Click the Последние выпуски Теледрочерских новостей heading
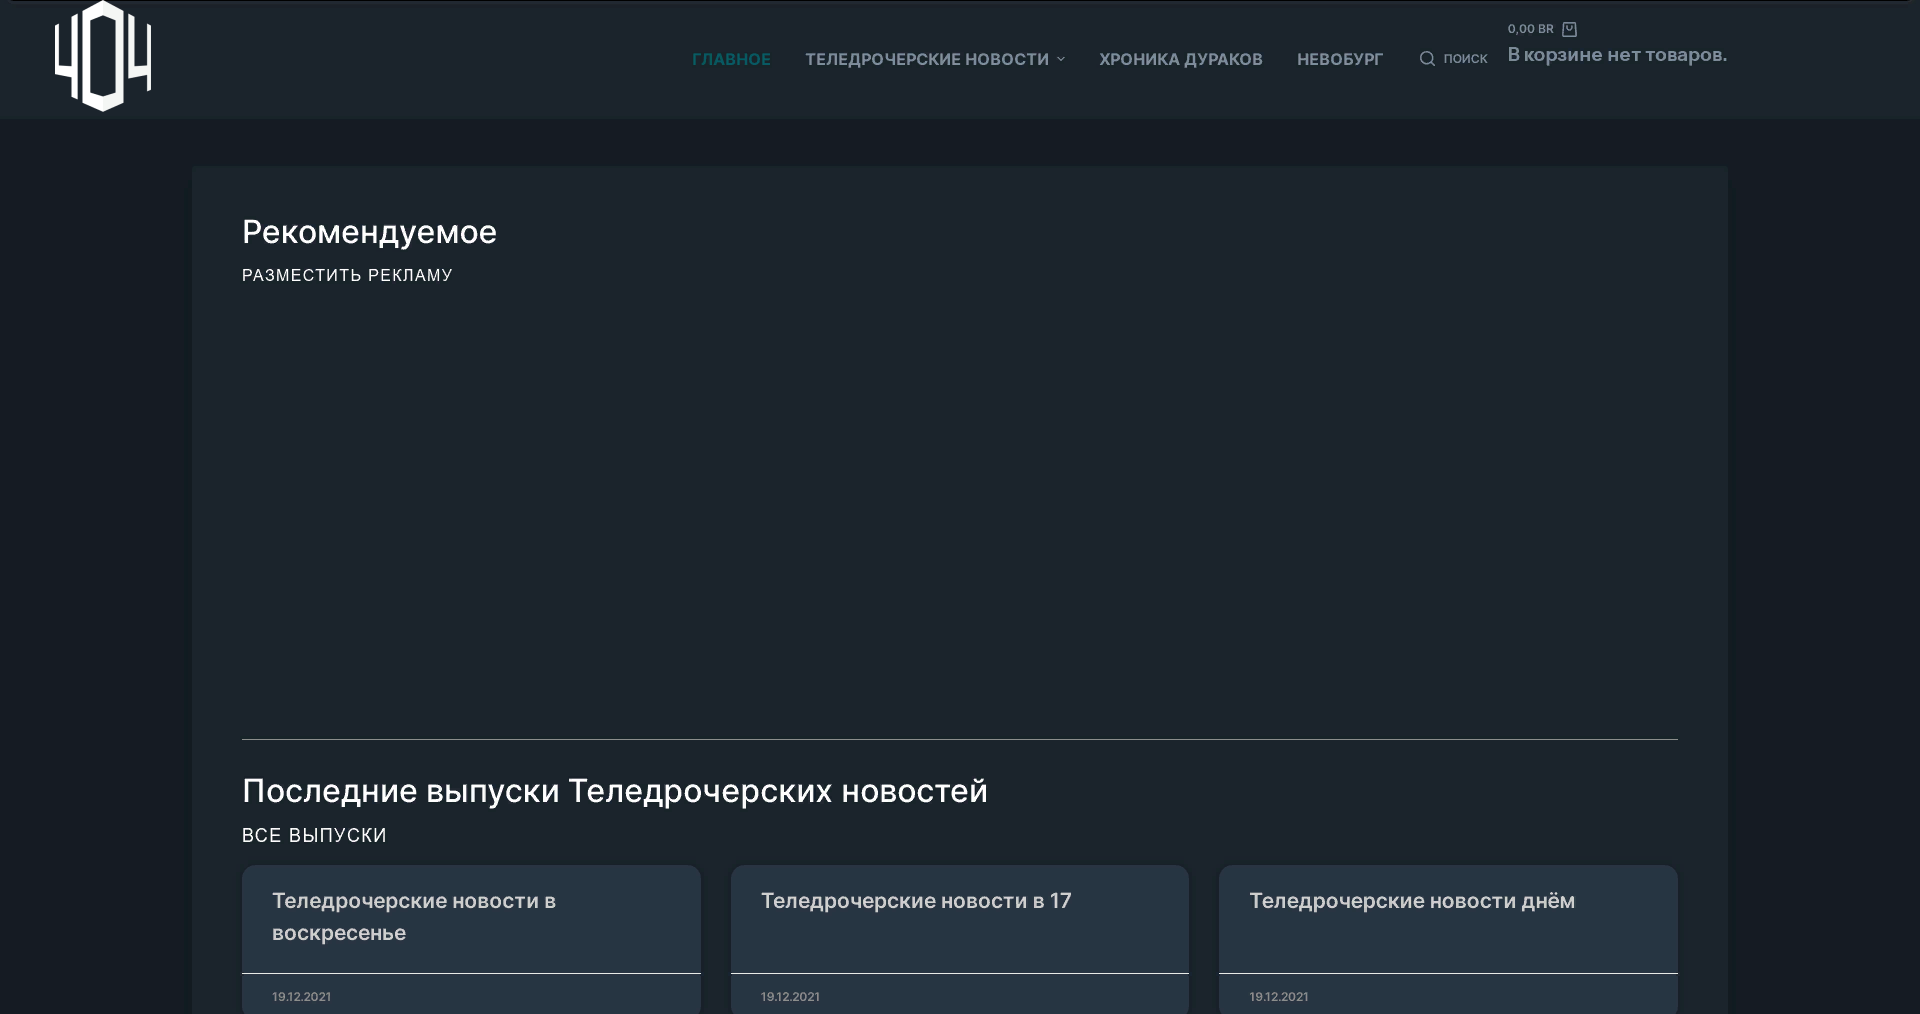The height and width of the screenshot is (1014, 1920). pyautogui.click(x=615, y=791)
